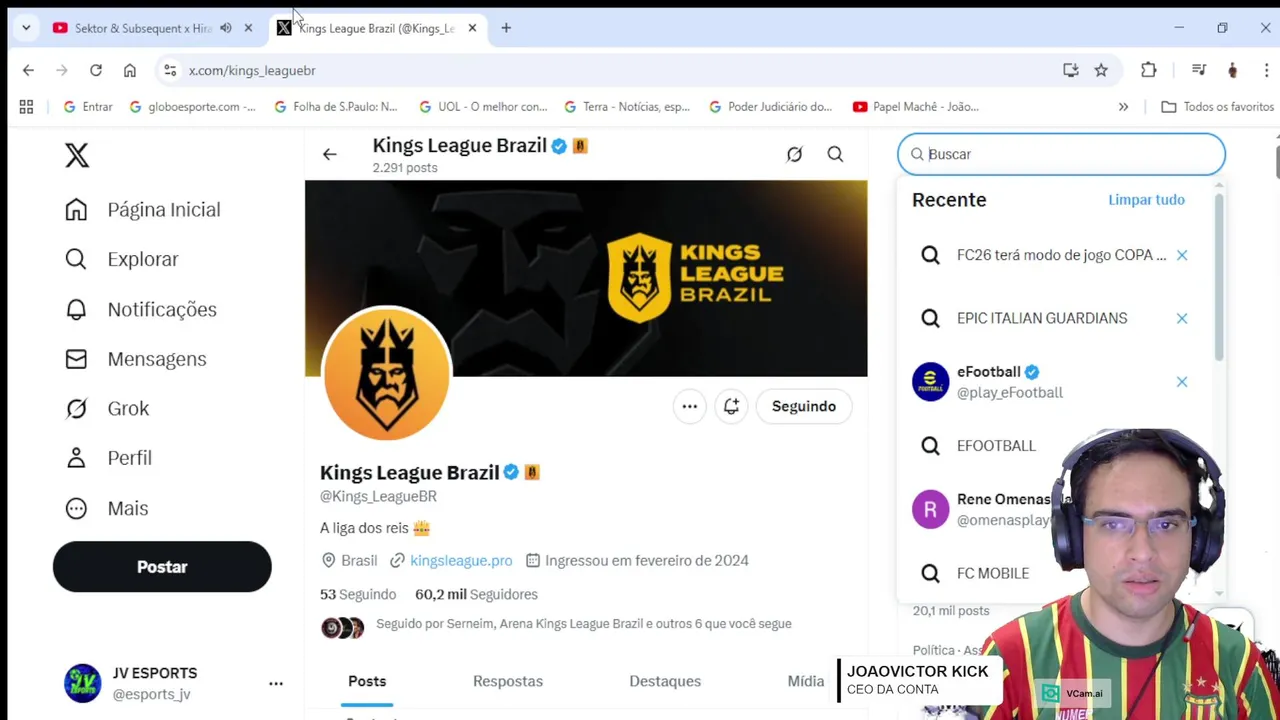Switch to the Respostas tab
Viewport: 1280px width, 720px height.
508,681
